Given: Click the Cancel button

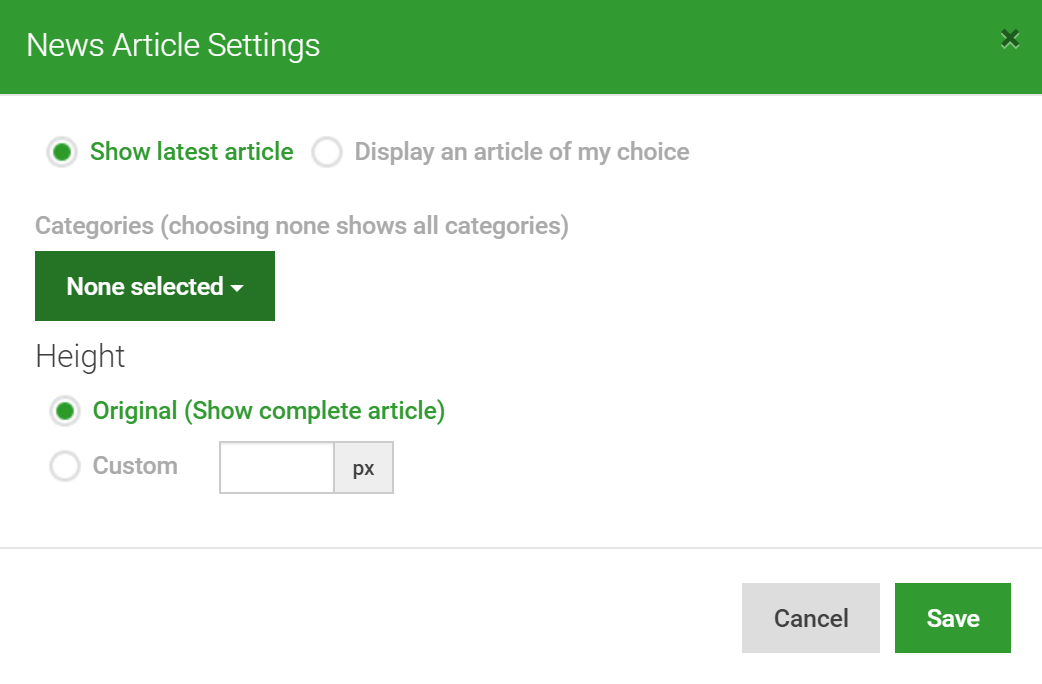Looking at the screenshot, I should (811, 618).
